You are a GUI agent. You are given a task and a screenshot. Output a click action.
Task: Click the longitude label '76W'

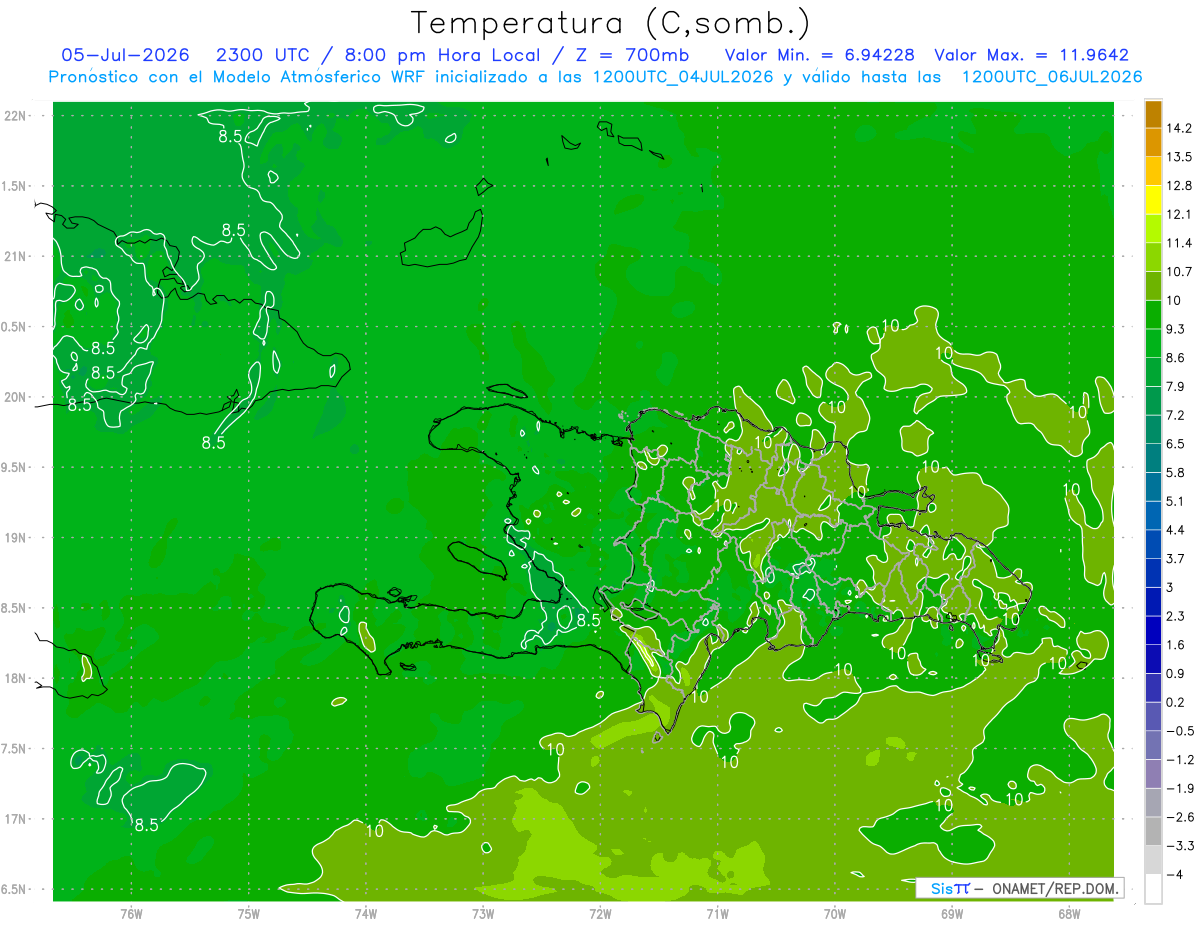click(x=131, y=914)
